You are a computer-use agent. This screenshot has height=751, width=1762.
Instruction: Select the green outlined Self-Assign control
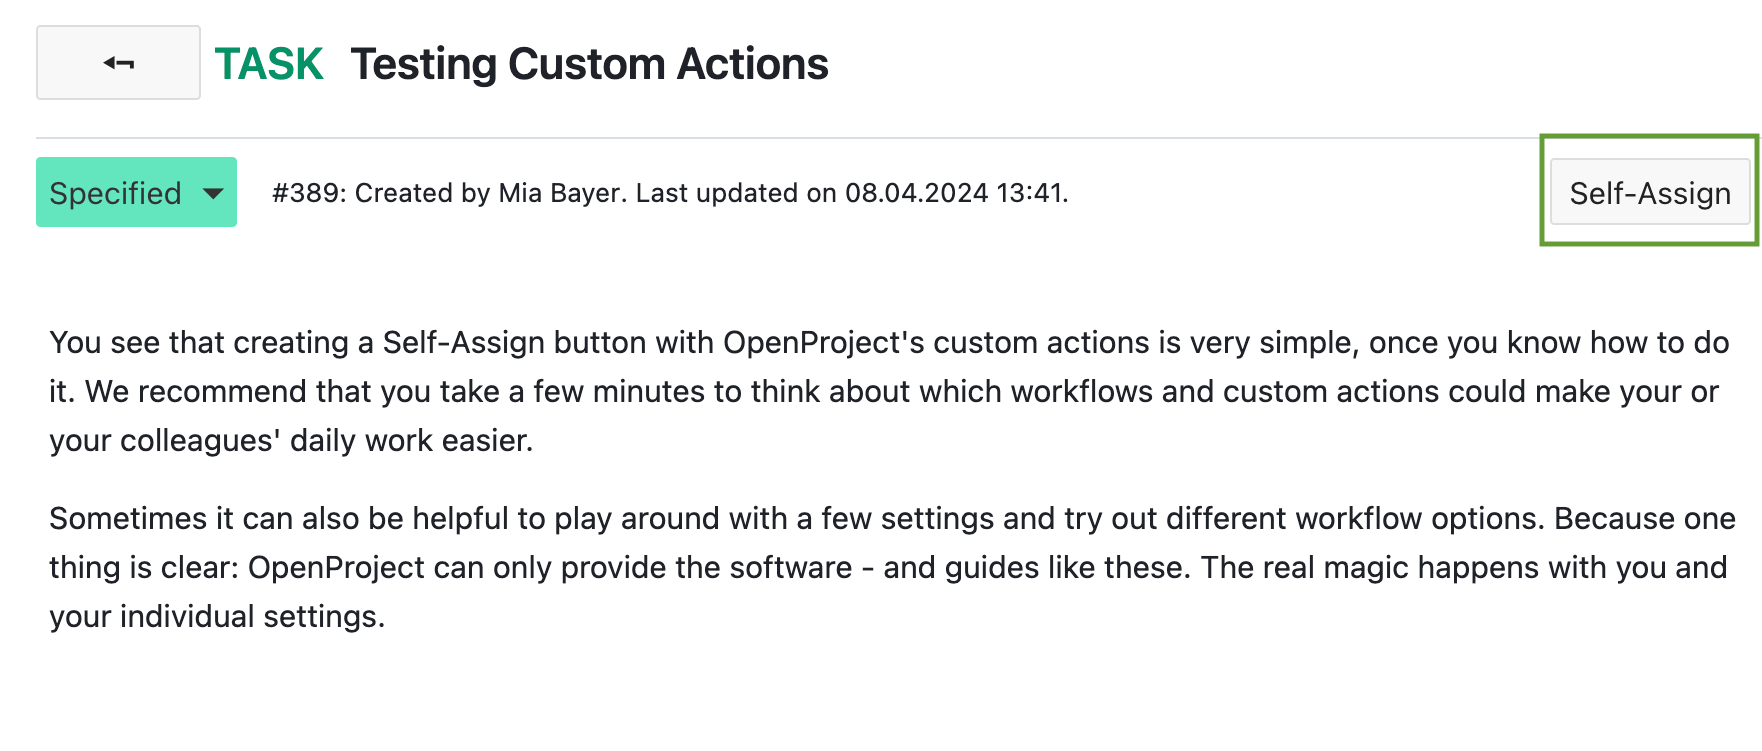(x=1650, y=192)
